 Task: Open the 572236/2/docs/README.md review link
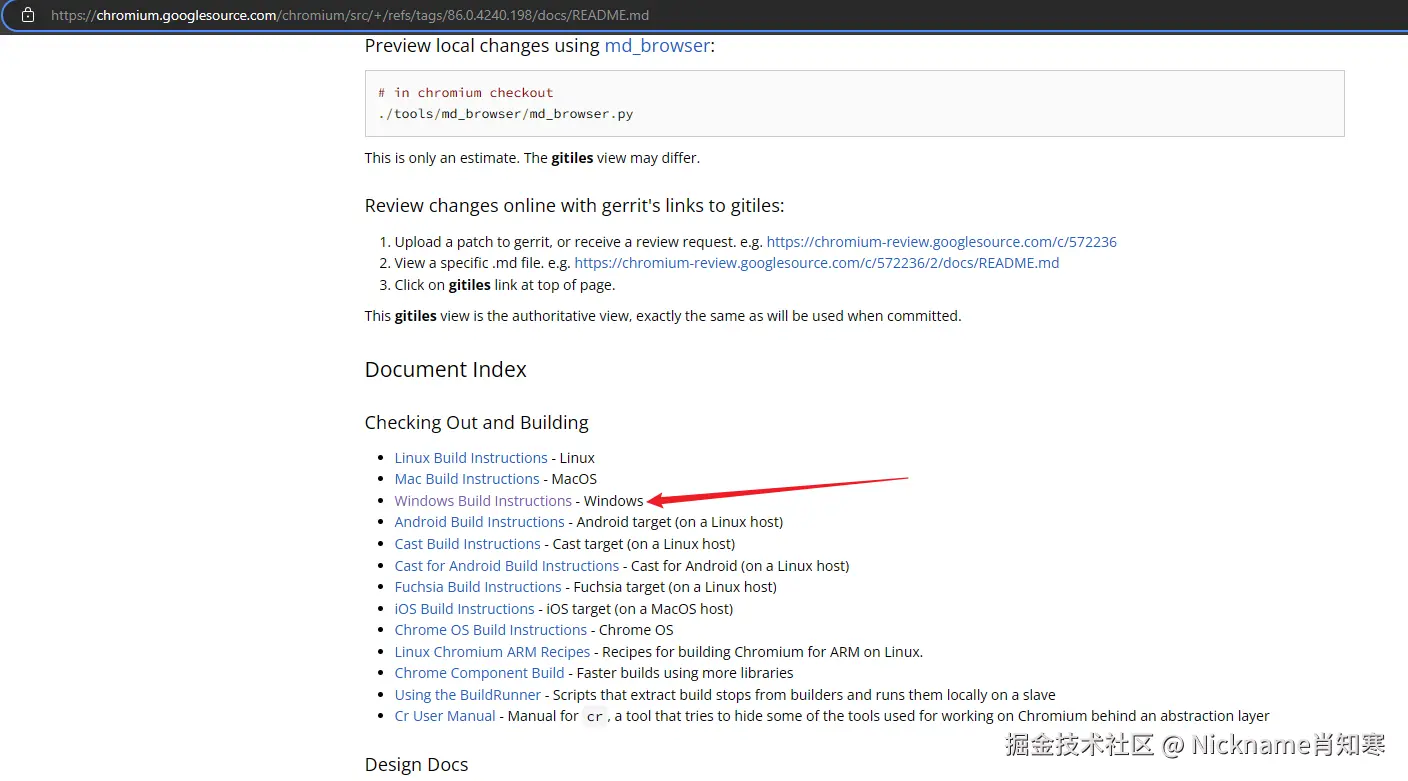click(816, 263)
